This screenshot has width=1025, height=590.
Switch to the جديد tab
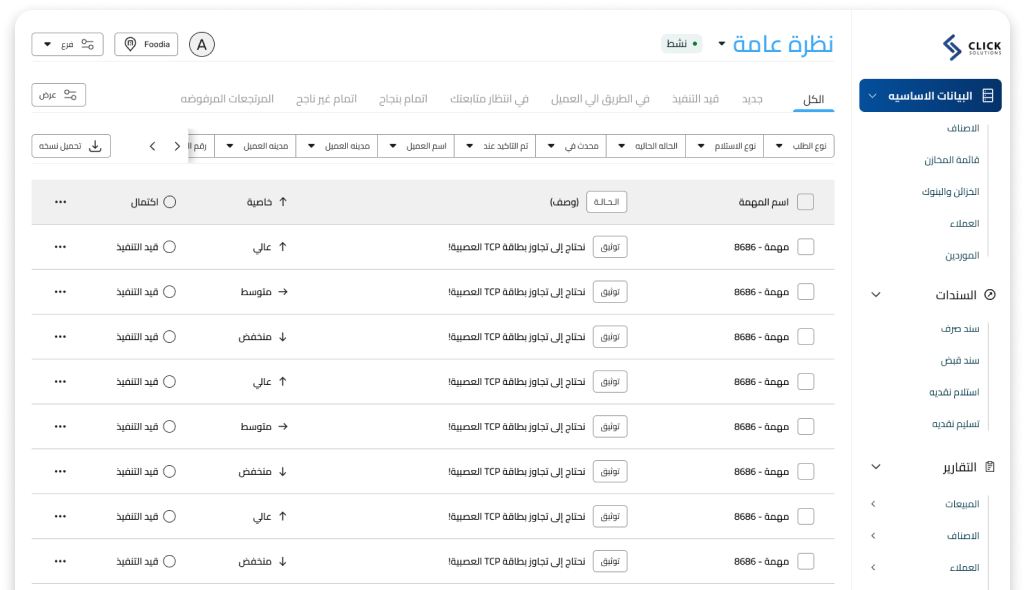point(751,99)
